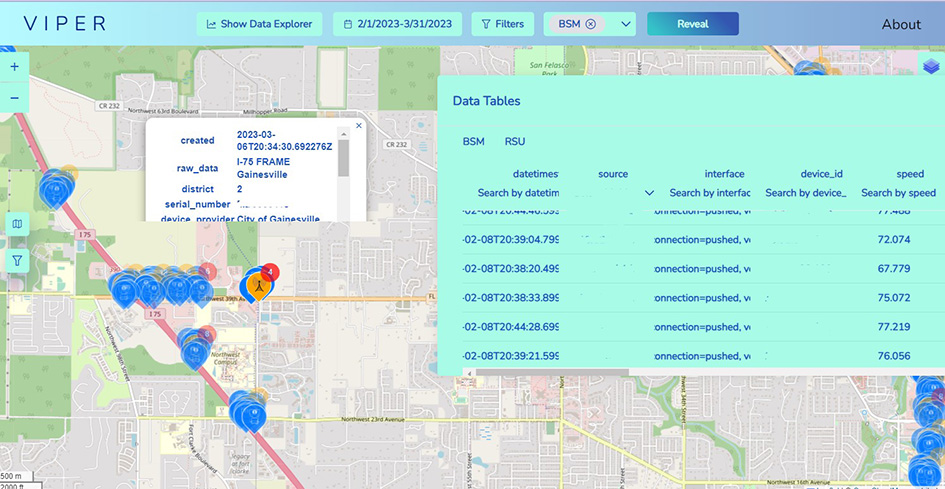Click the orange tower marker on map
The height and width of the screenshot is (489, 945).
click(257, 286)
